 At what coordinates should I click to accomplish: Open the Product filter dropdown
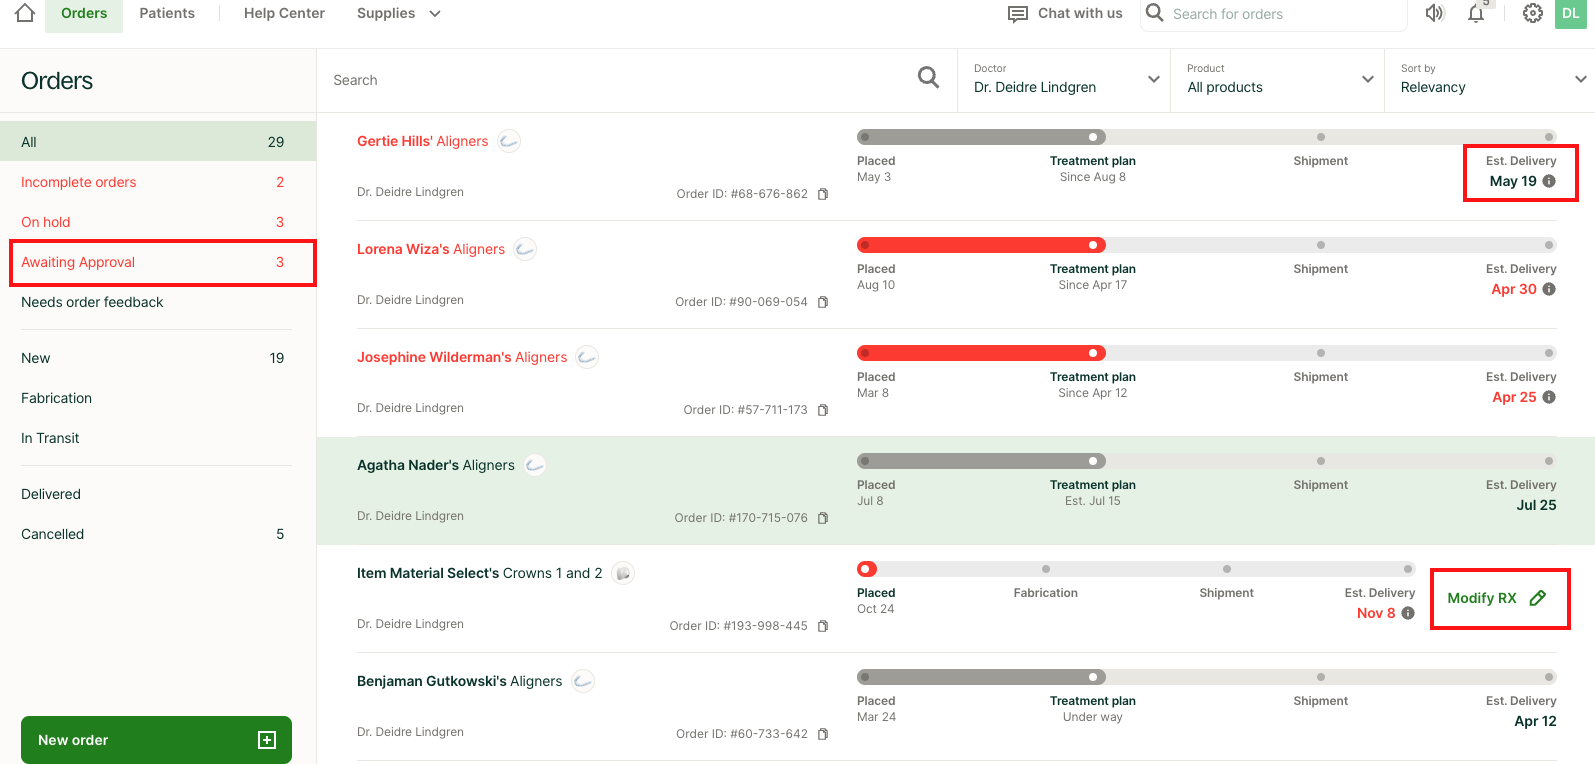1367,79
